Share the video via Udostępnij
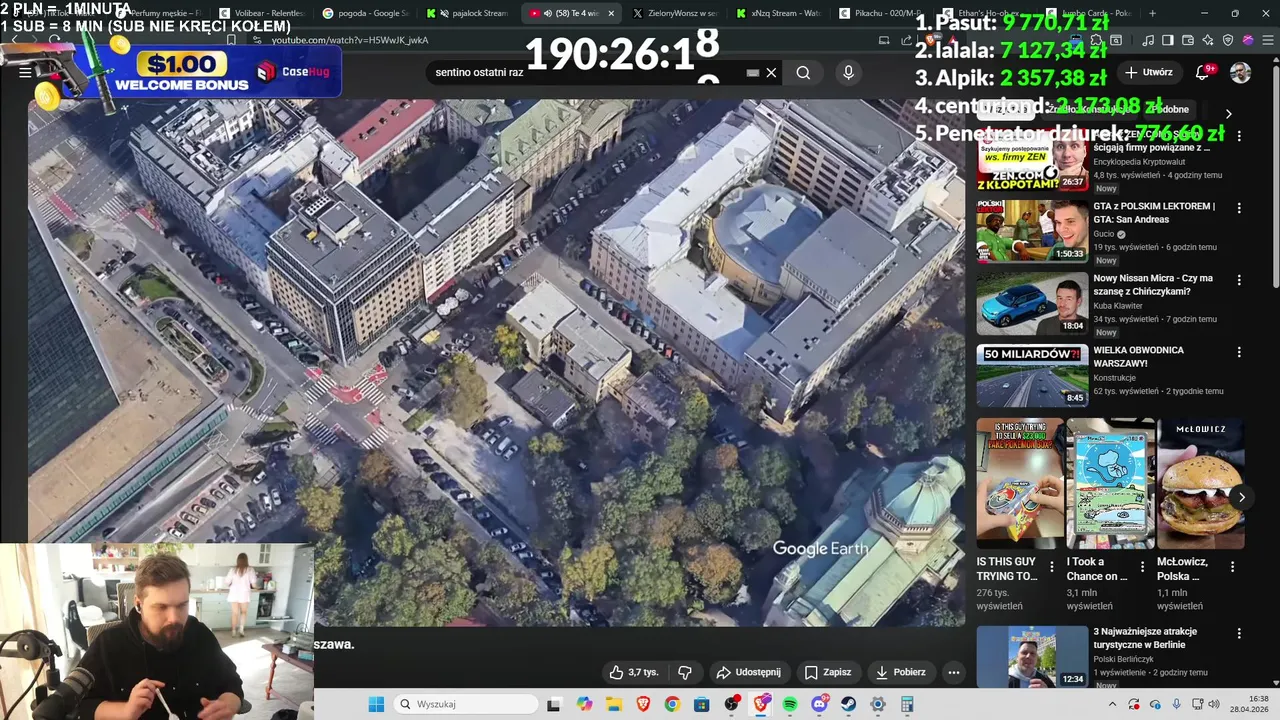This screenshot has height=720, width=1280. click(748, 672)
